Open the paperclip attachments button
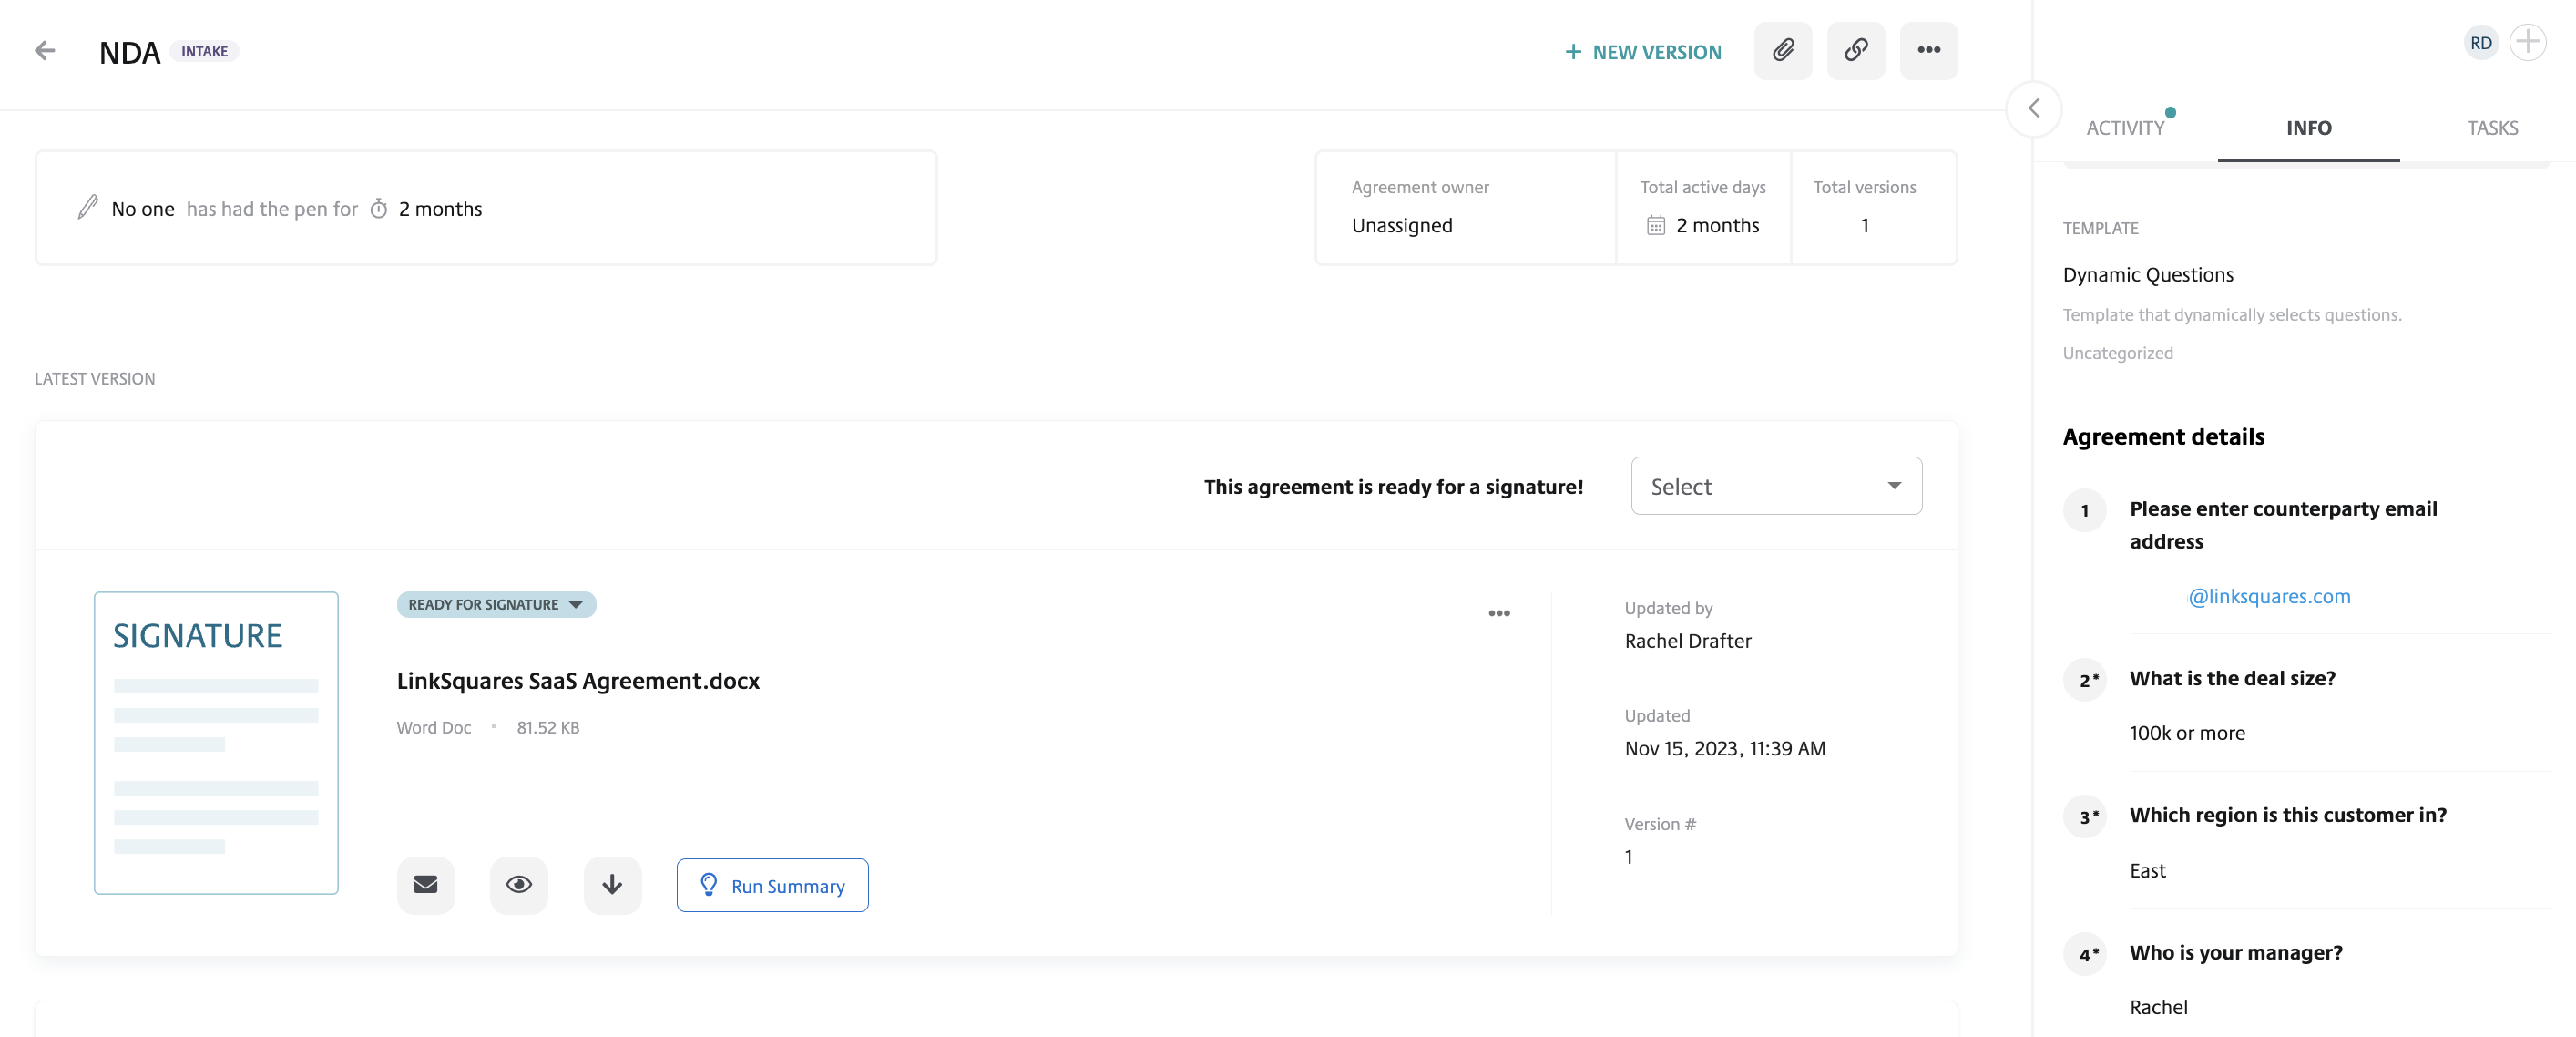The image size is (2576, 1037). (x=1782, y=50)
